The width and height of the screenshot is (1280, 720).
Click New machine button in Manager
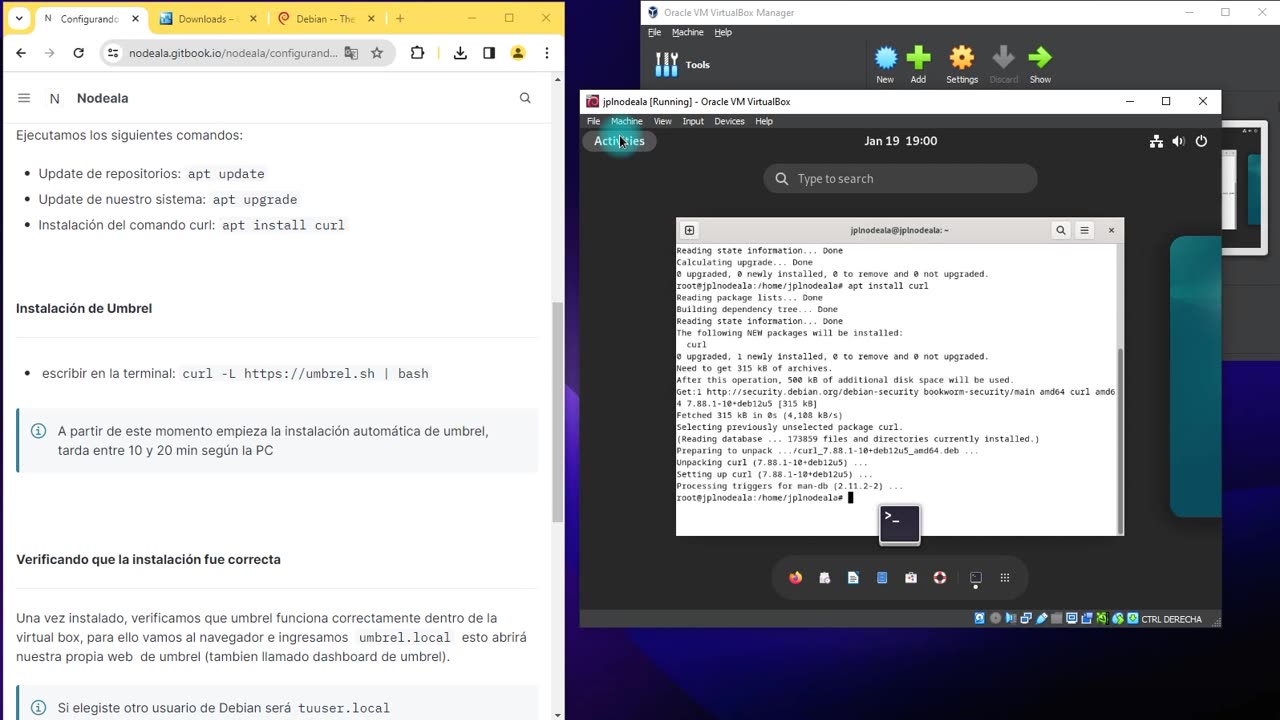[885, 64]
